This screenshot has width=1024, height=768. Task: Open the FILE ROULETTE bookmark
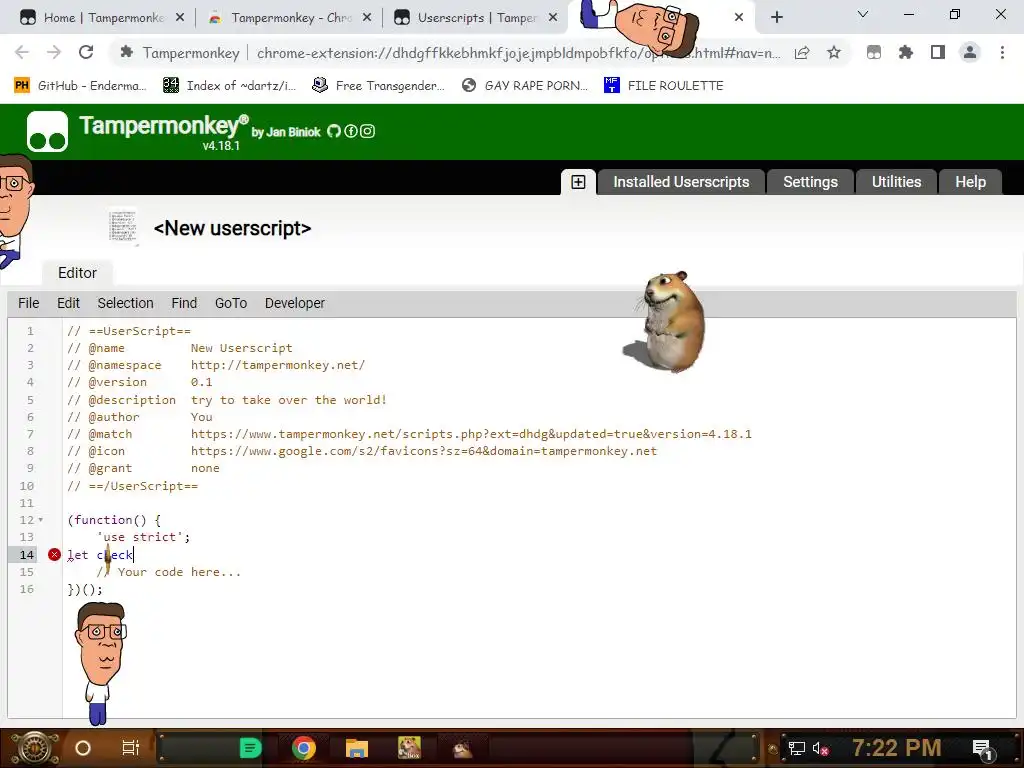tap(664, 86)
